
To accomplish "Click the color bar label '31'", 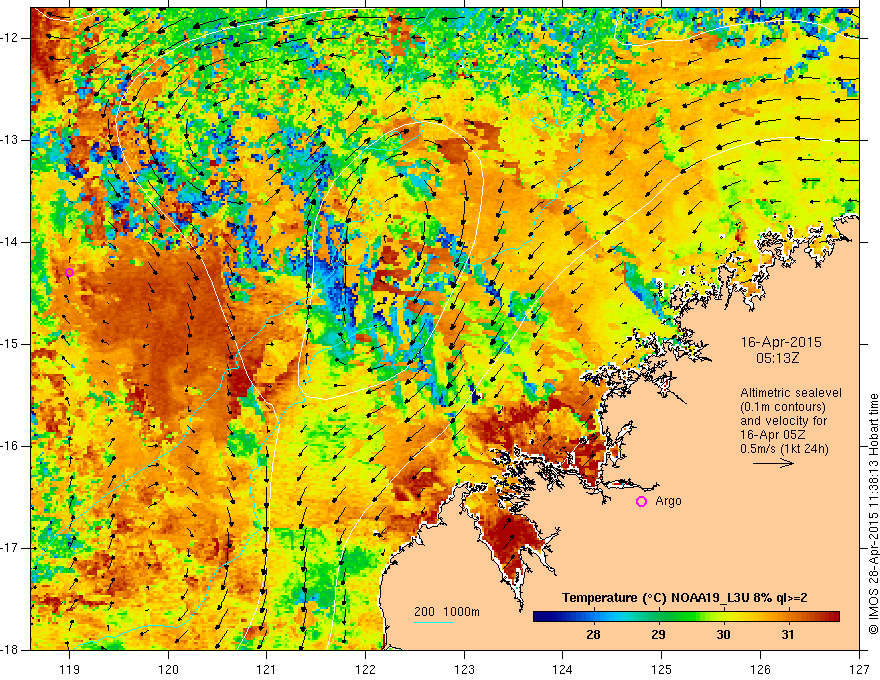I will [788, 635].
